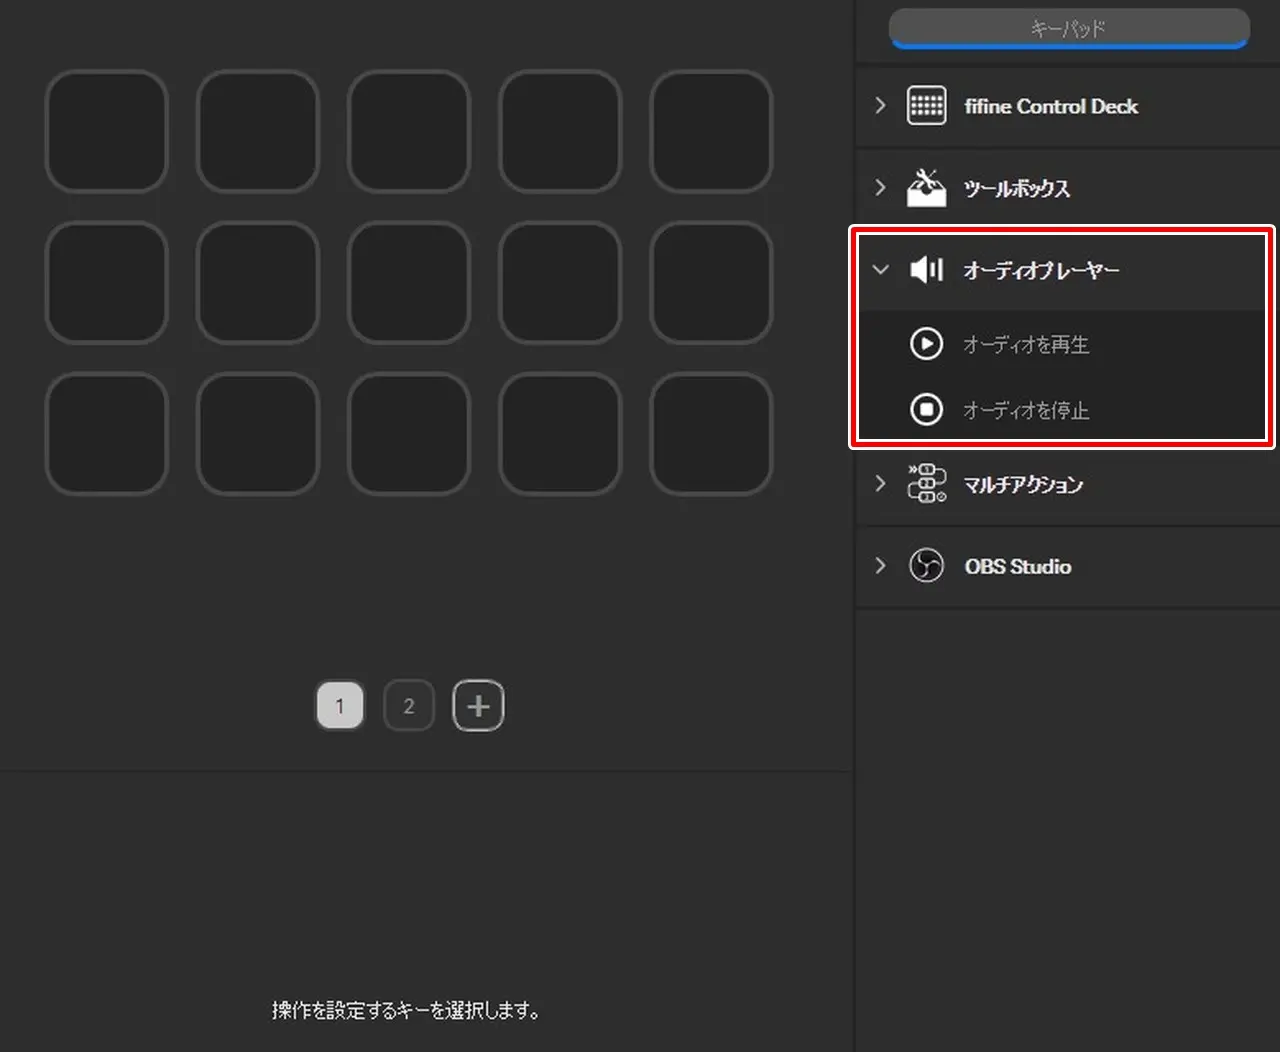Collapse the オーディオプレーヤー category chevron
Image resolution: width=1280 pixels, height=1052 pixels.
[x=880, y=270]
